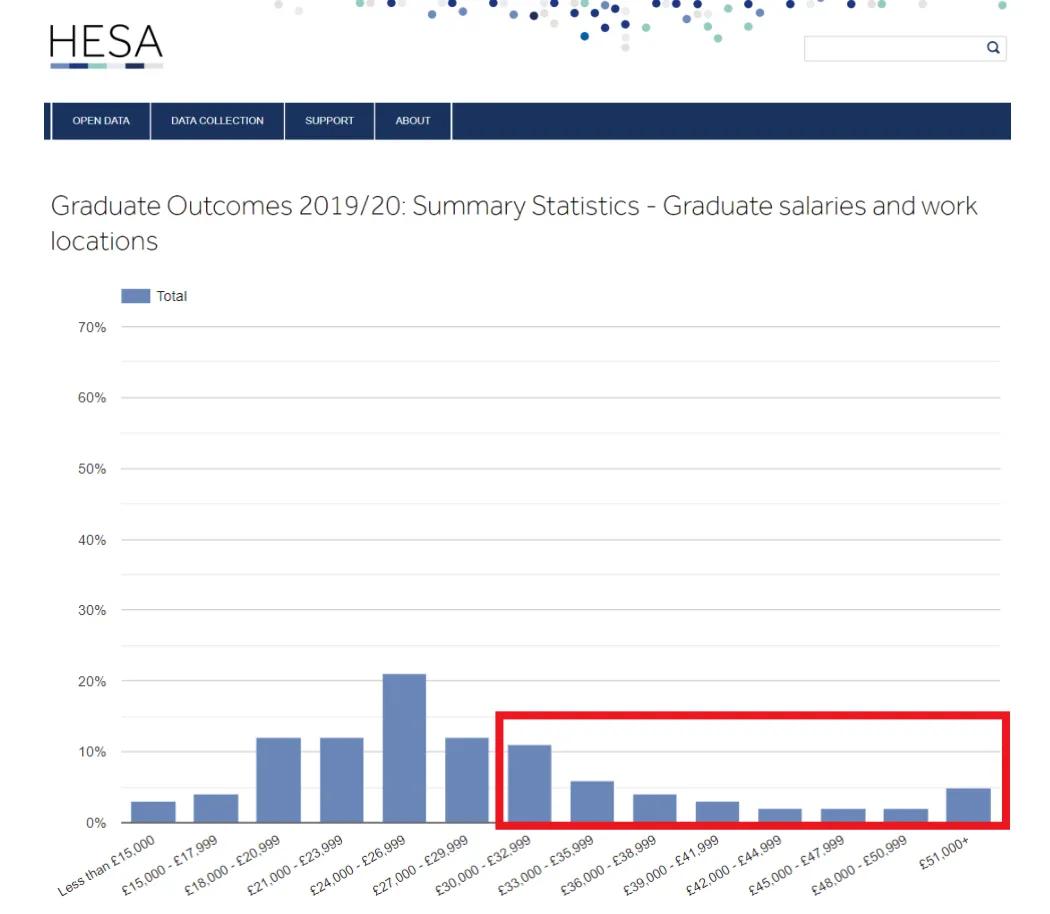Click the blue Total legend swatch
1050x914 pixels.
(135, 296)
